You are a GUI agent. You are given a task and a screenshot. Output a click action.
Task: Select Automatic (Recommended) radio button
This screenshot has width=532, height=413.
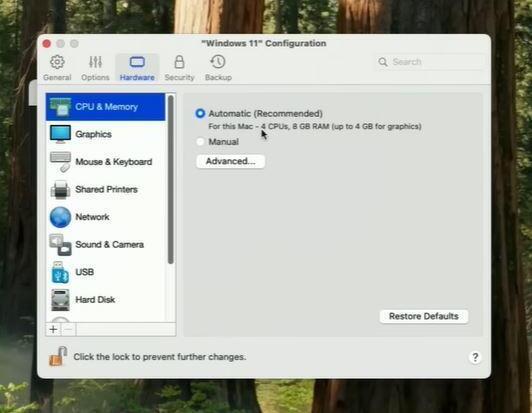[200, 113]
